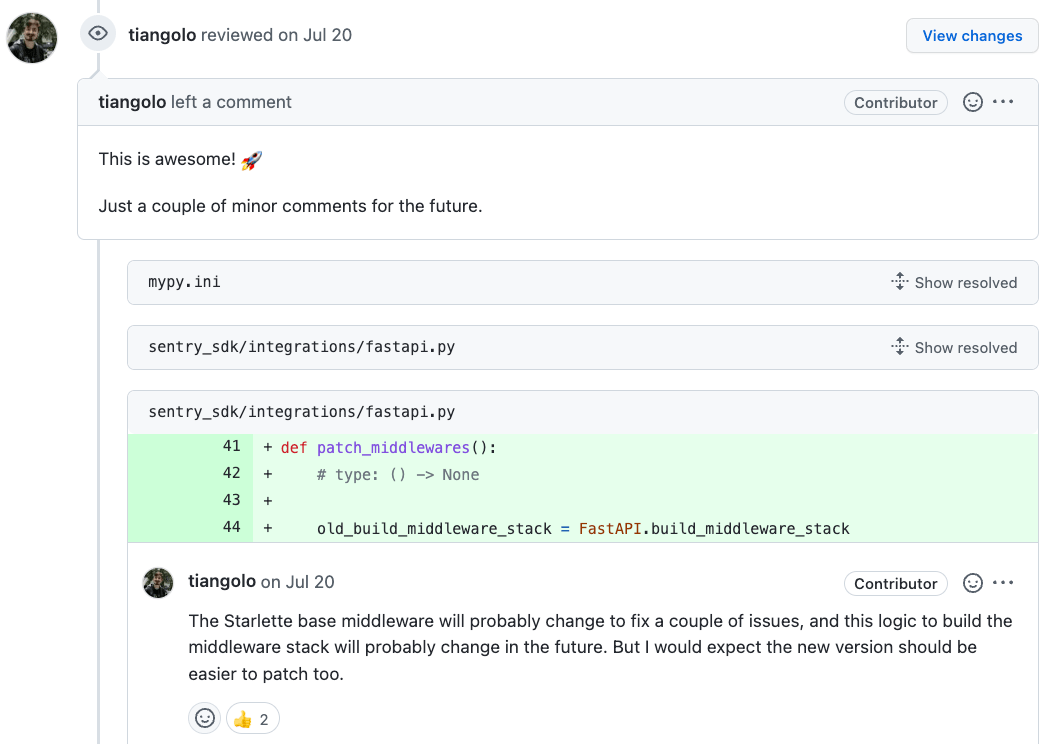This screenshot has height=744, width=1051.
Task: Click tiangolo's smaller avatar on the code comment
Action: click(x=158, y=582)
